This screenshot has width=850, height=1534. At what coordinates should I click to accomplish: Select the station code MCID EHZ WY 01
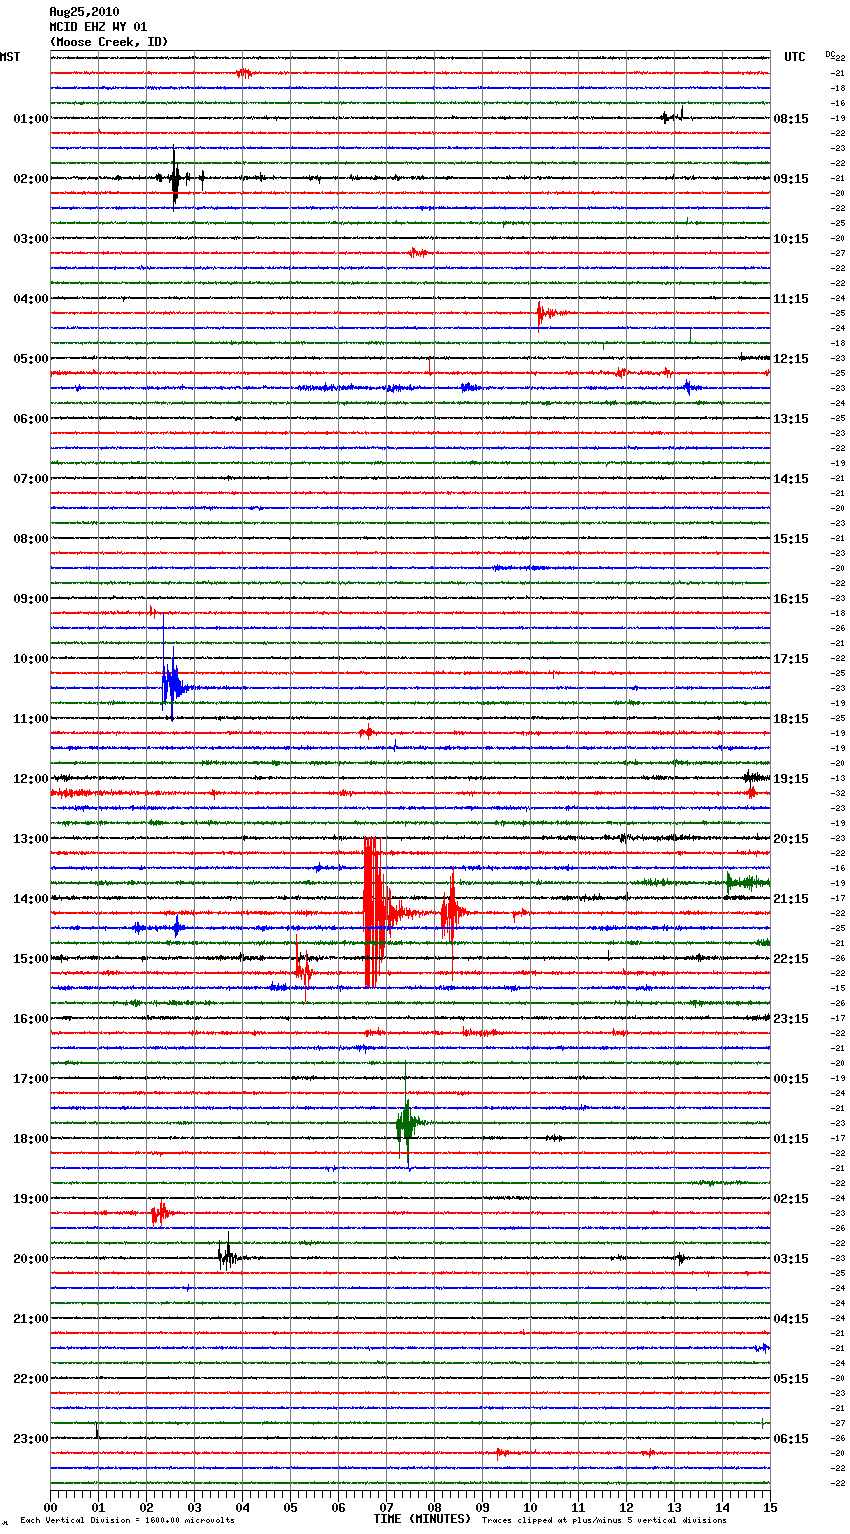click(x=98, y=27)
